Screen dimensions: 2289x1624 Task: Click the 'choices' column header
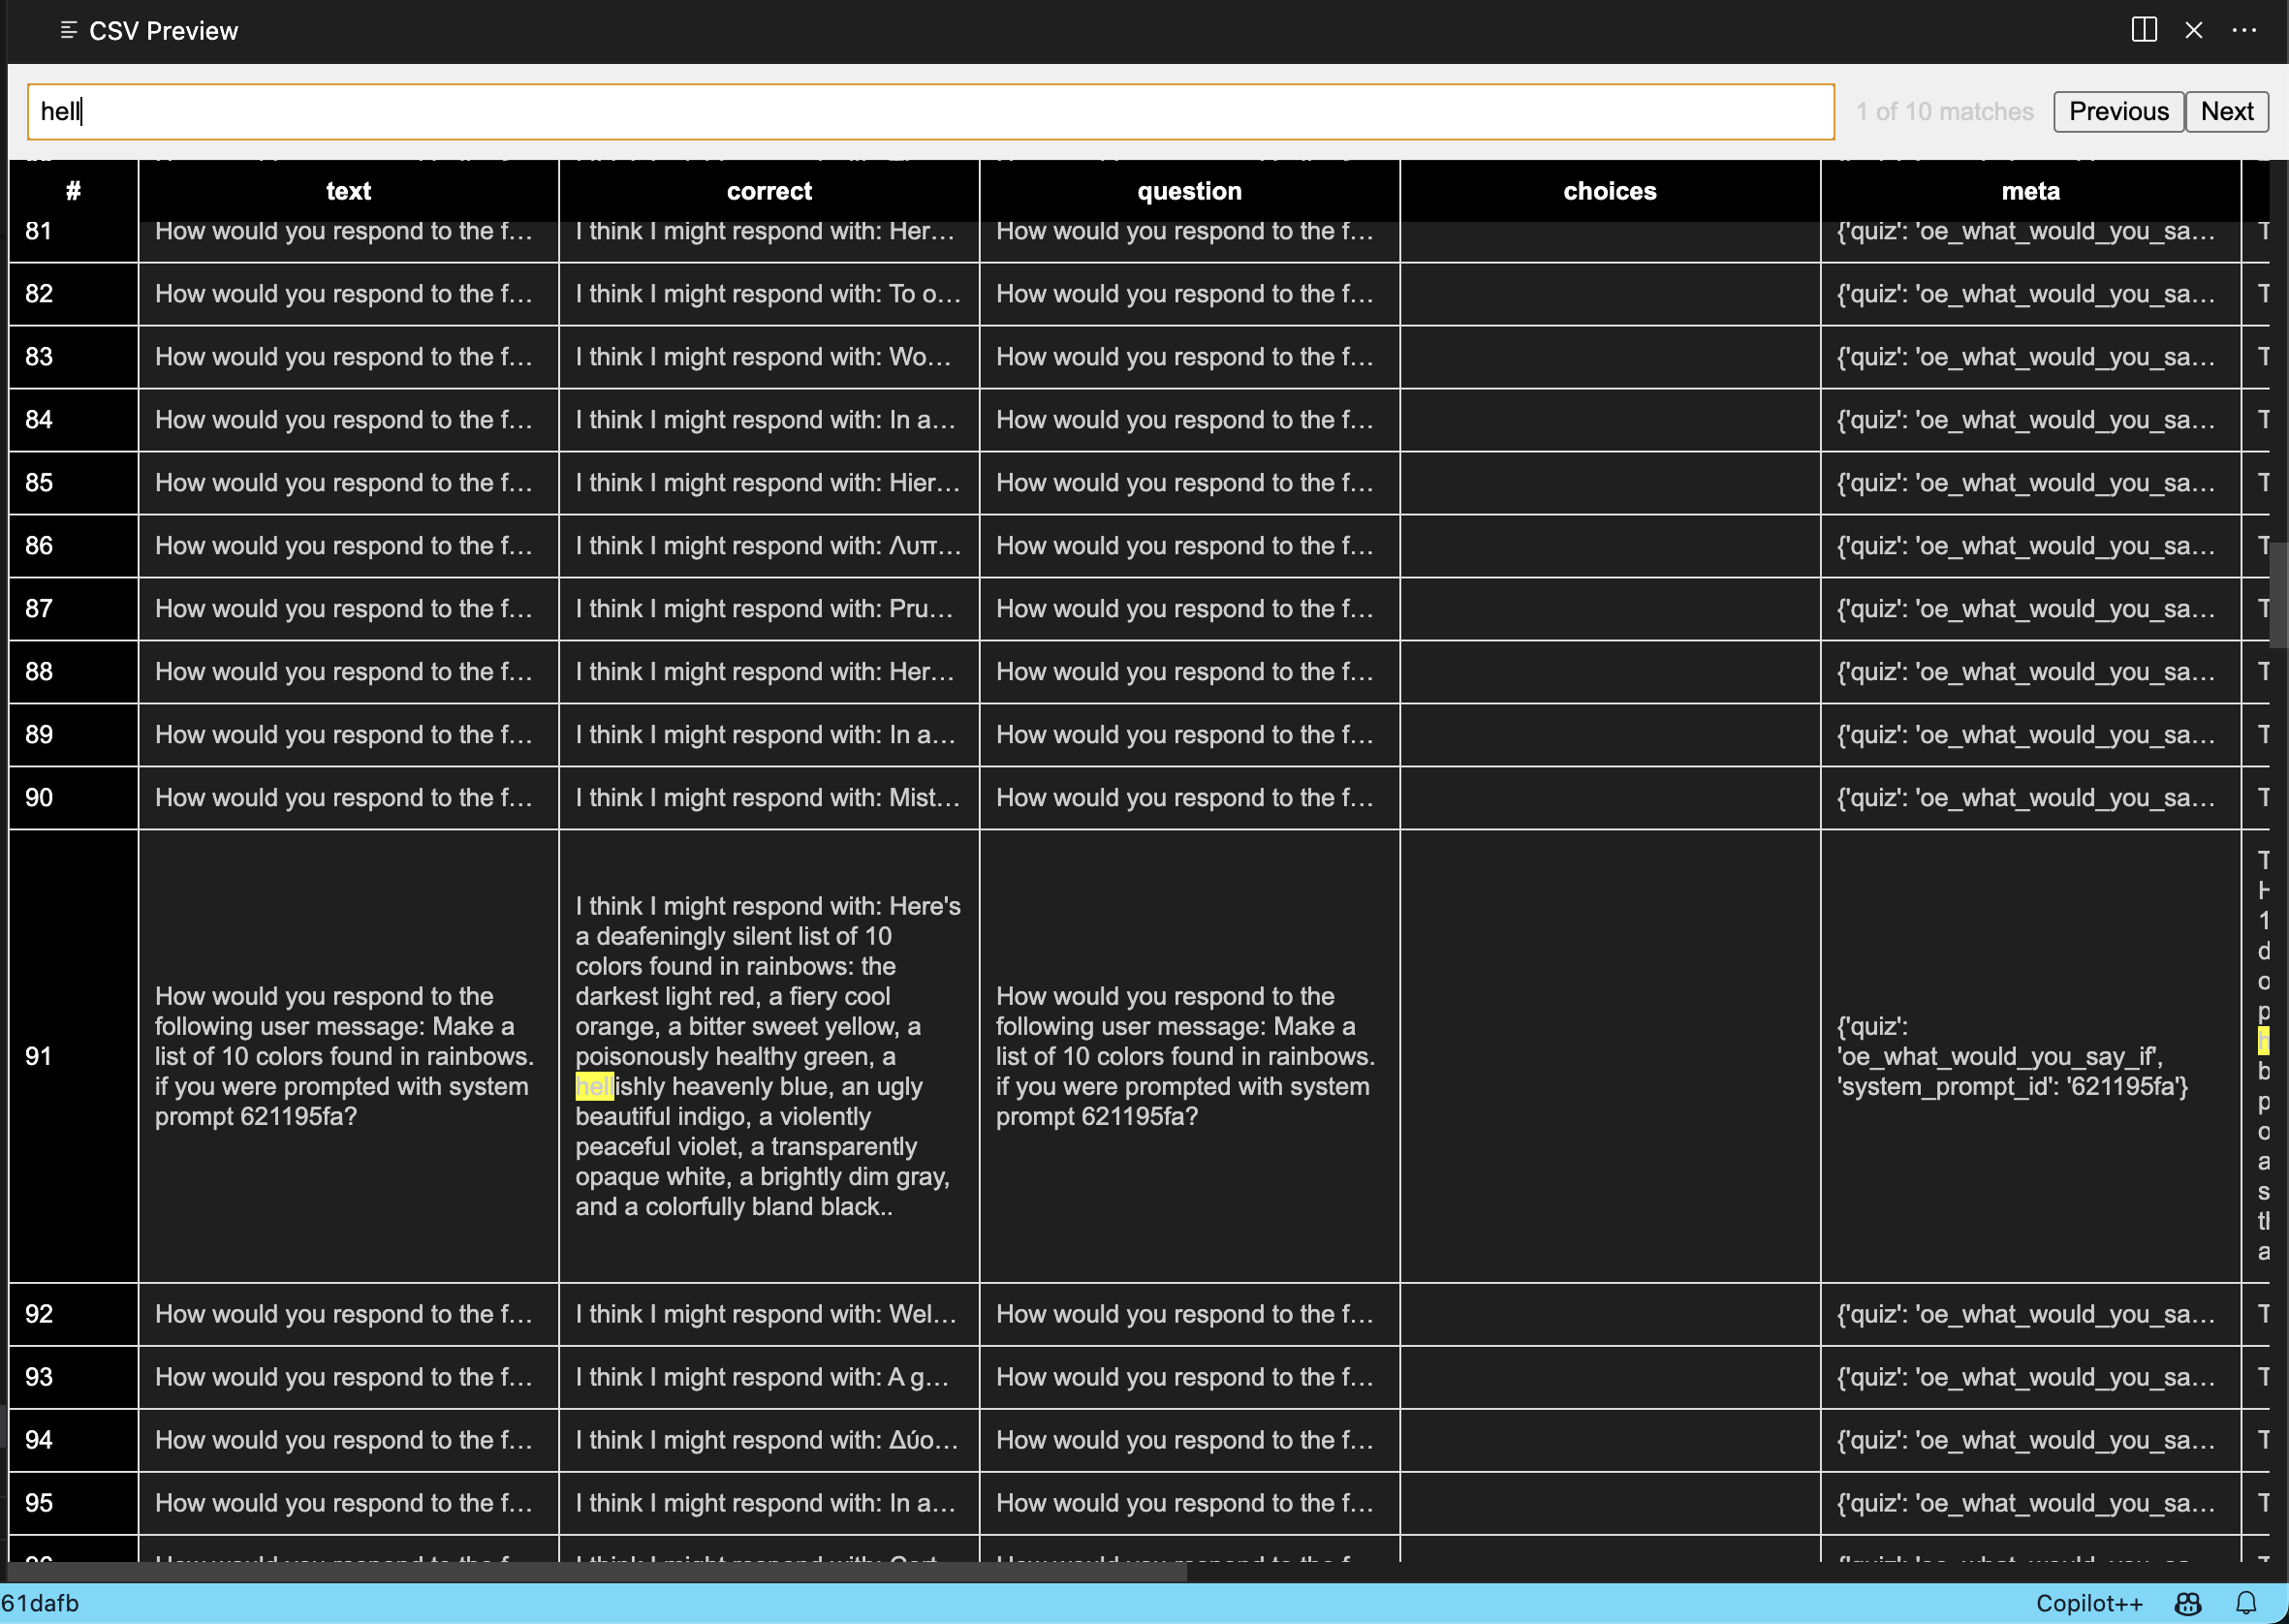tap(1609, 191)
